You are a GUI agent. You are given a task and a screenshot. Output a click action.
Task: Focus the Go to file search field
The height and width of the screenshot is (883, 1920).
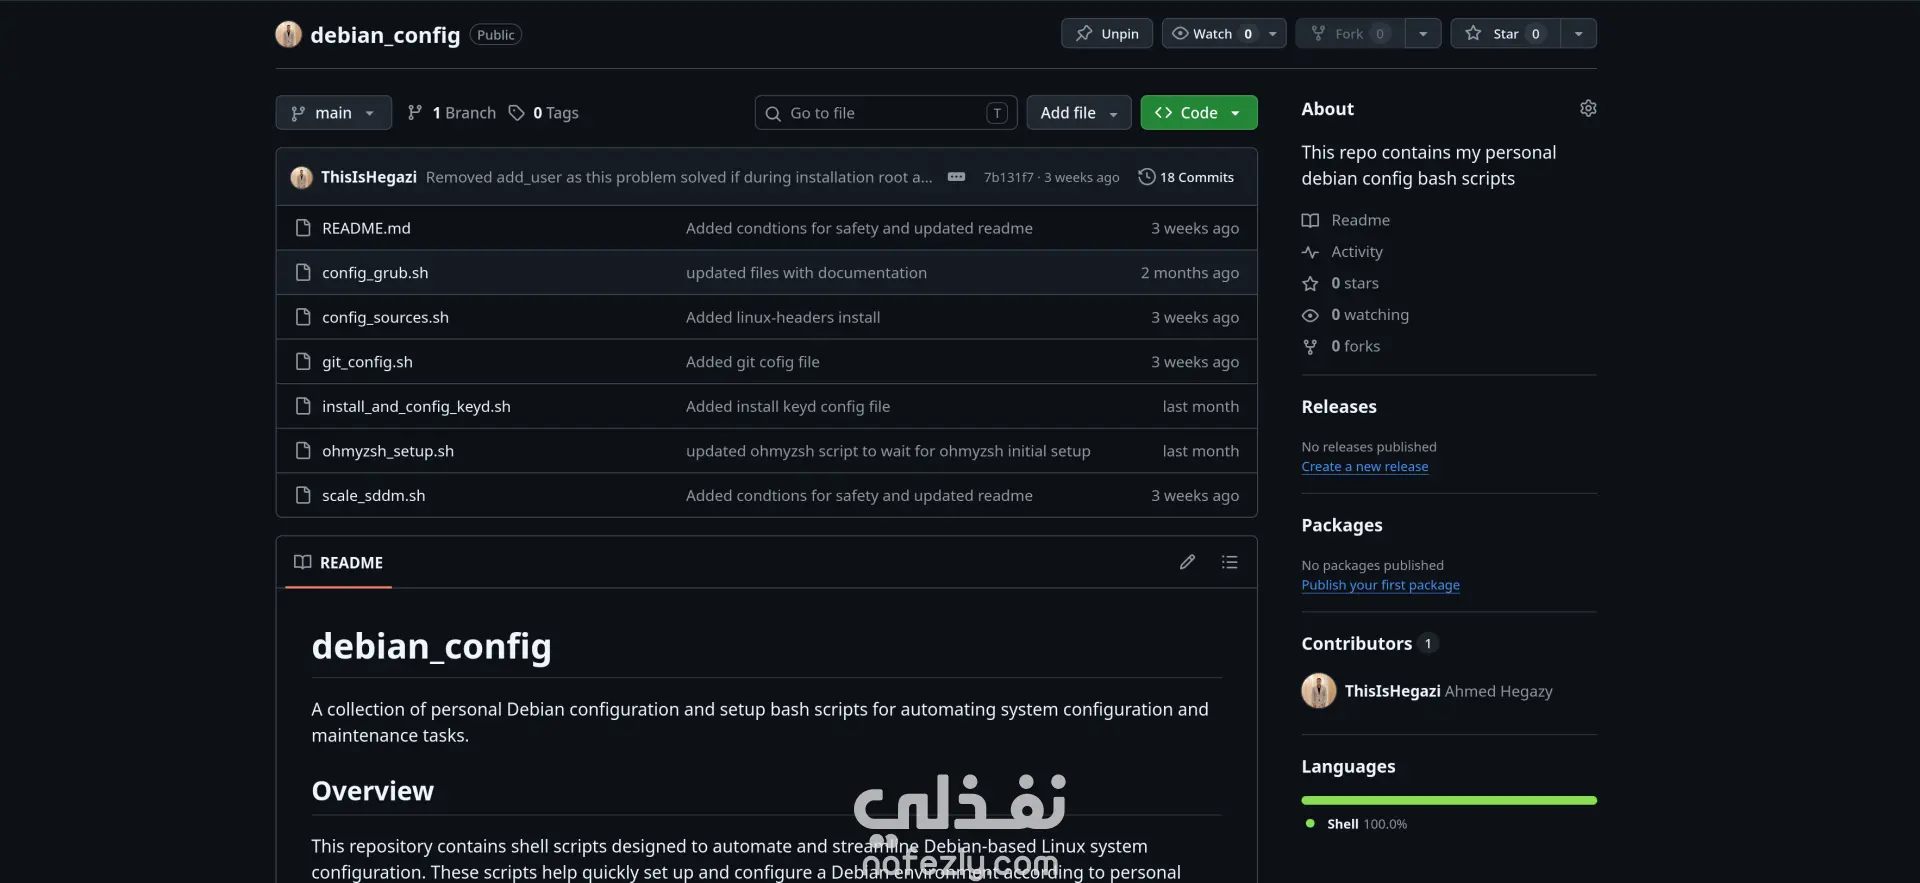click(x=886, y=113)
